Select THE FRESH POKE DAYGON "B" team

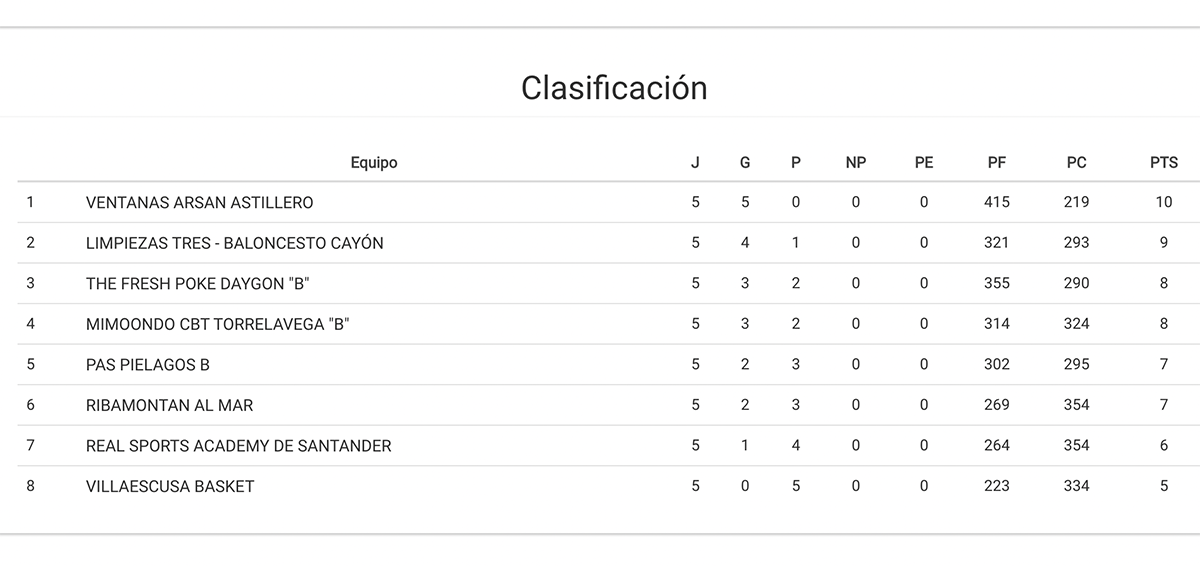pos(198,283)
